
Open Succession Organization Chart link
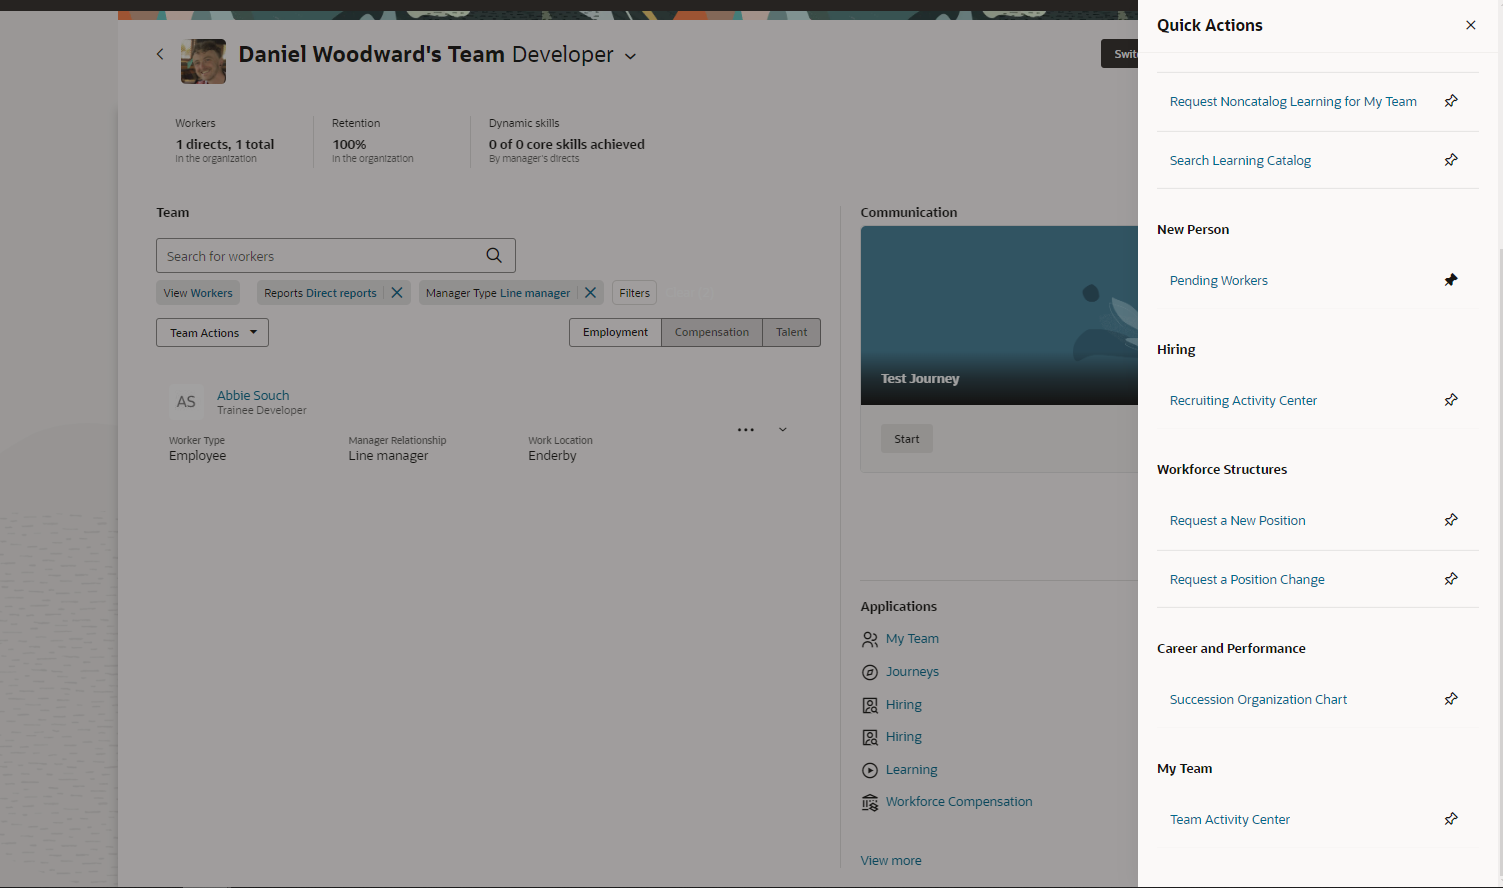click(x=1258, y=700)
